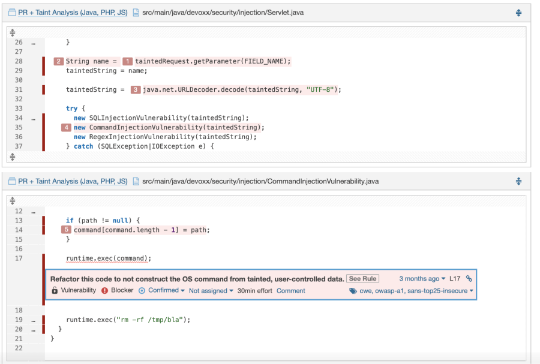Expand lines above line 12 in CommandInjectionVulnerability

(x=12, y=200)
